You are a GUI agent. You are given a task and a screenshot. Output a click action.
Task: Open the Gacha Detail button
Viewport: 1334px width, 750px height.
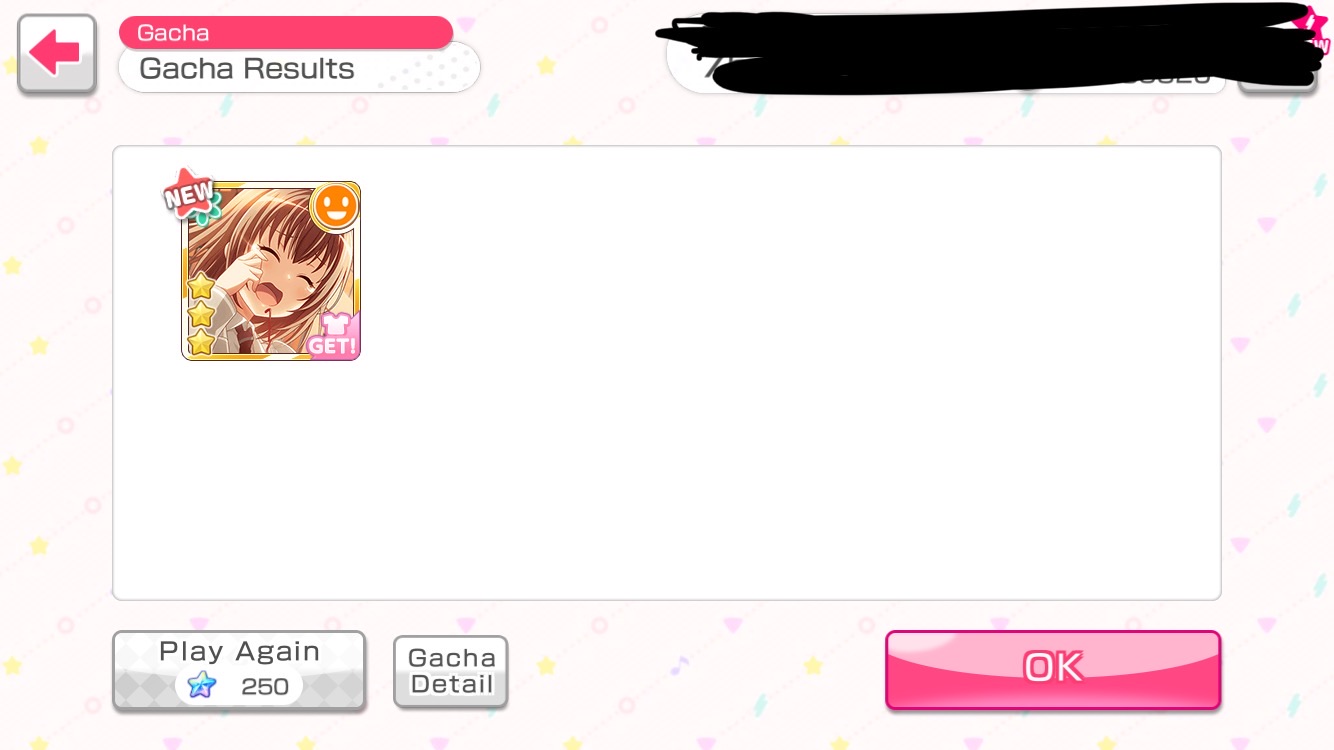pyautogui.click(x=451, y=671)
